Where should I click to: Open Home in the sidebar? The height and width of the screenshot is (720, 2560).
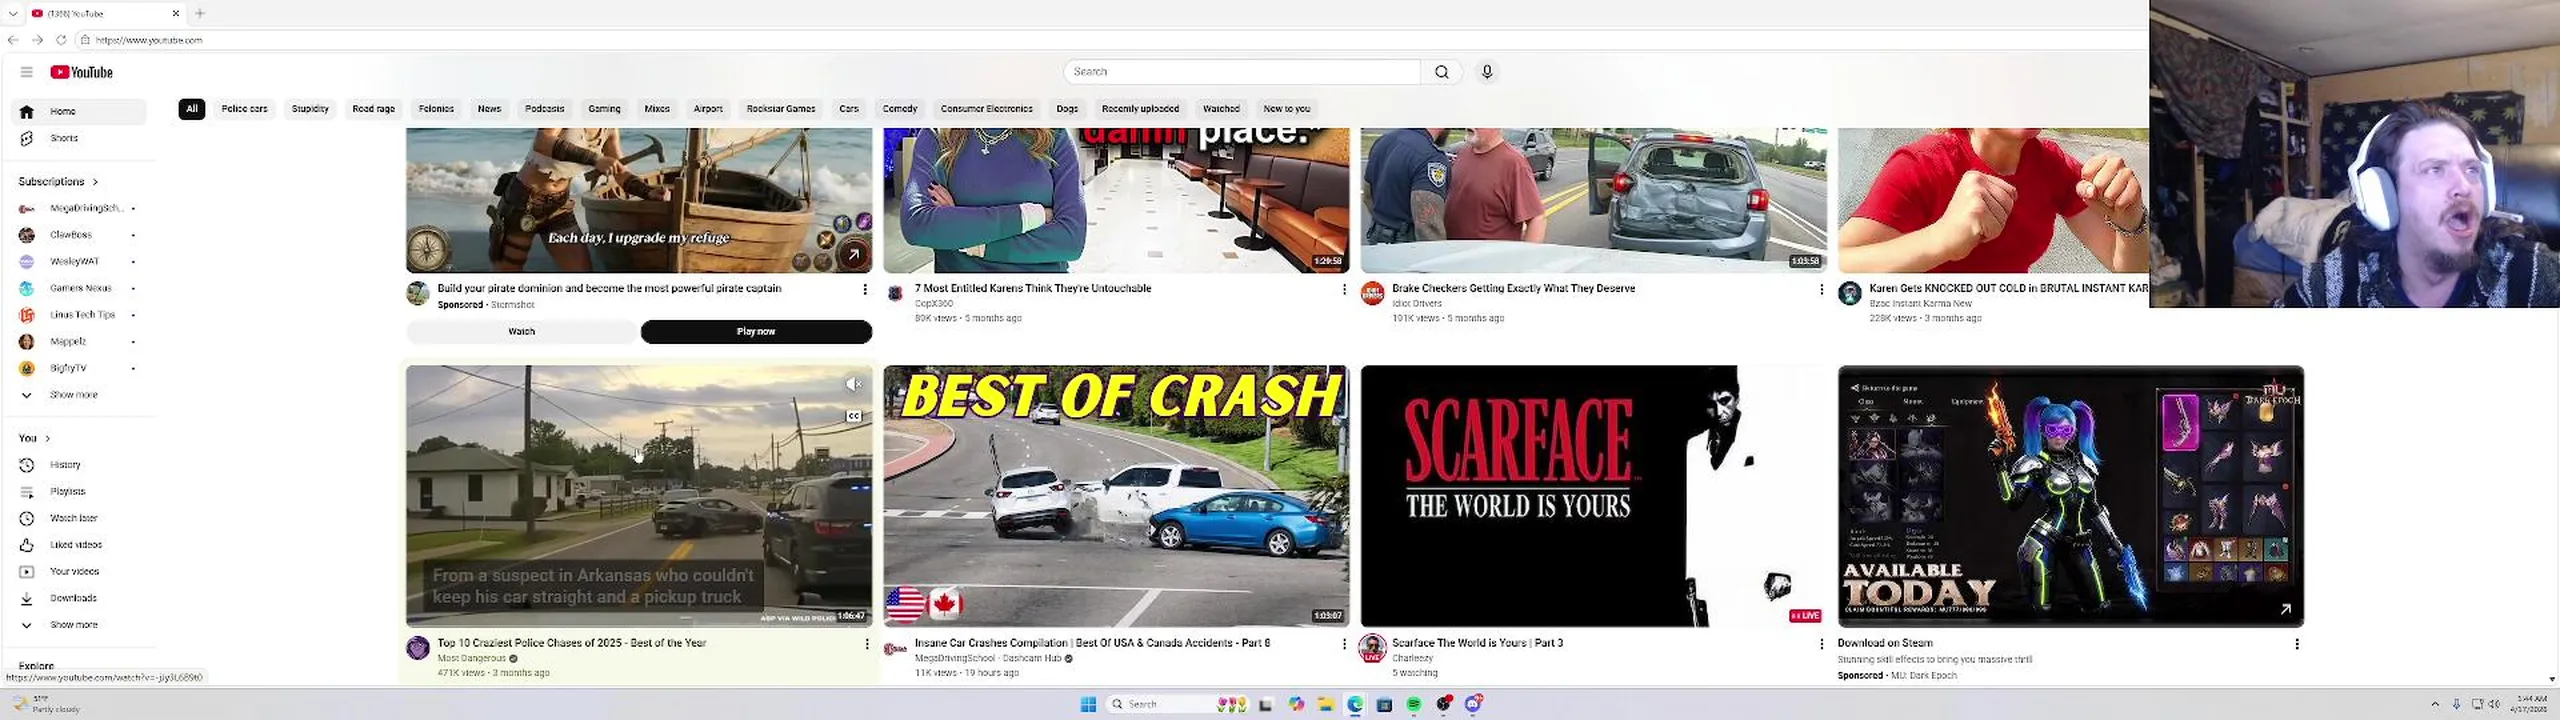click(x=78, y=111)
